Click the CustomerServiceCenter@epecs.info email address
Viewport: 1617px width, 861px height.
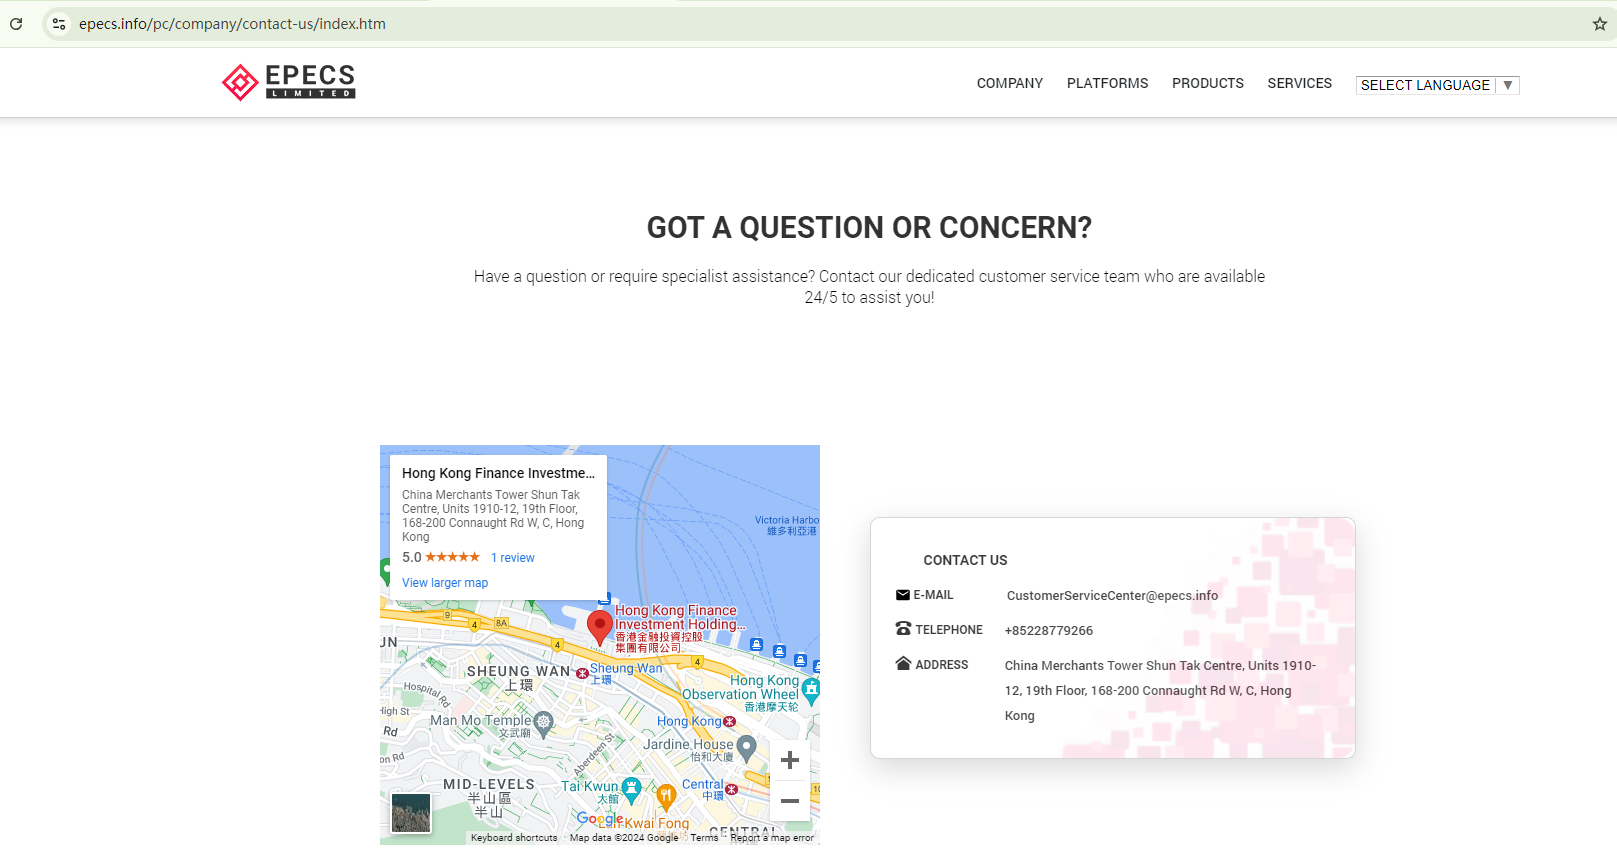pos(1112,596)
